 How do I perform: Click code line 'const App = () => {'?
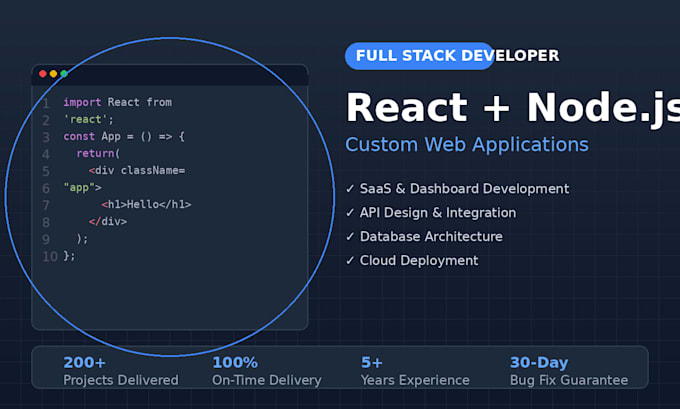tap(124, 137)
